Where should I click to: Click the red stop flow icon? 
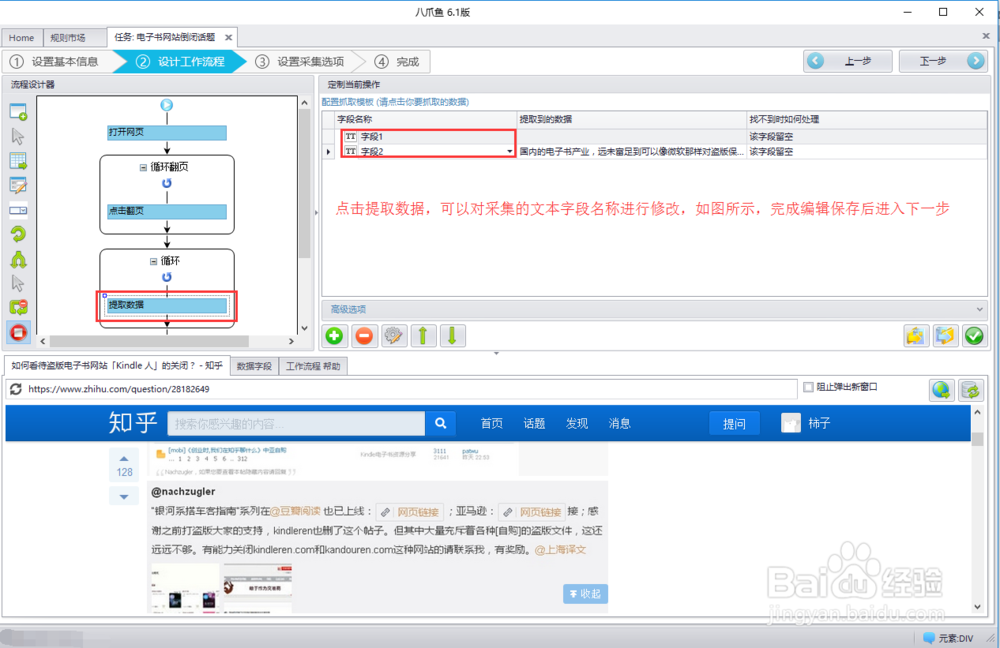pyautogui.click(x=18, y=332)
